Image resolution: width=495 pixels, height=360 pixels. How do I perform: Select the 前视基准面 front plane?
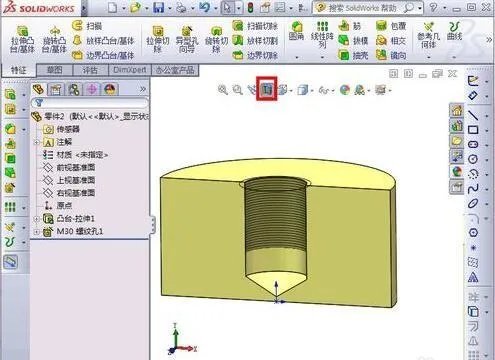69,167
